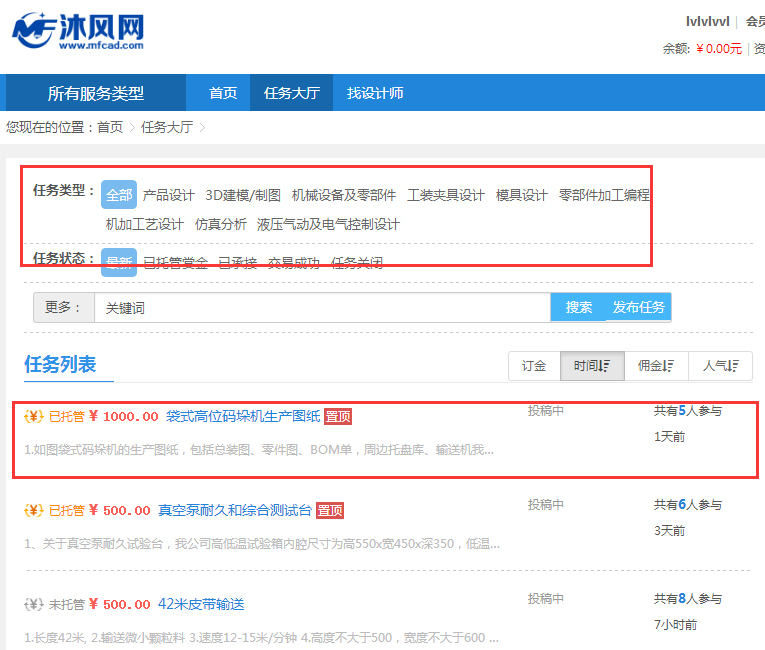Open the 所有服务类型 menu

96,93
